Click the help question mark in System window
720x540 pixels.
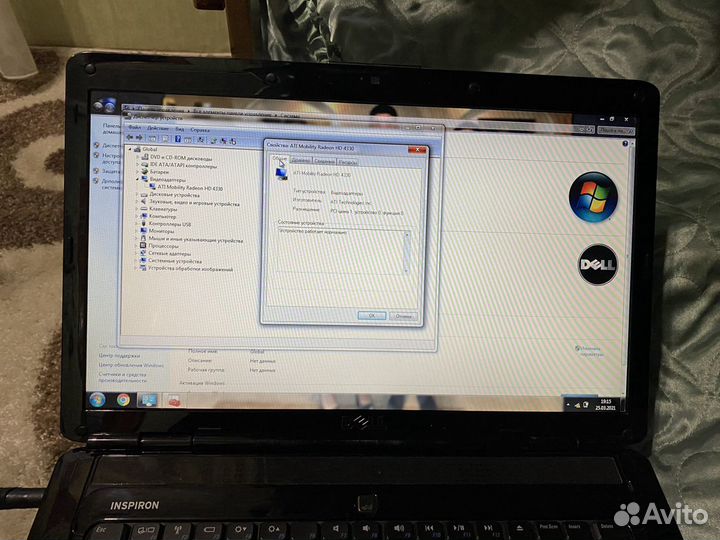tap(624, 144)
